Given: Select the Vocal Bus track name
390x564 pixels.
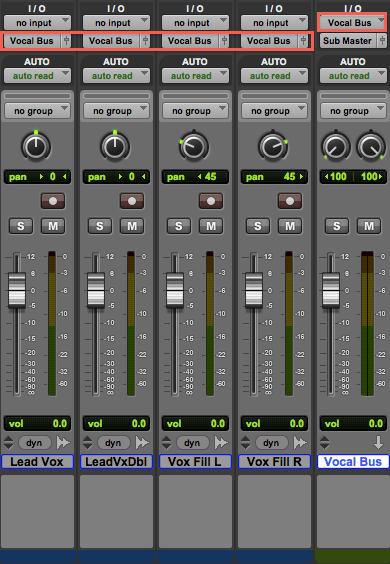Looking at the screenshot, I should [x=353, y=461].
